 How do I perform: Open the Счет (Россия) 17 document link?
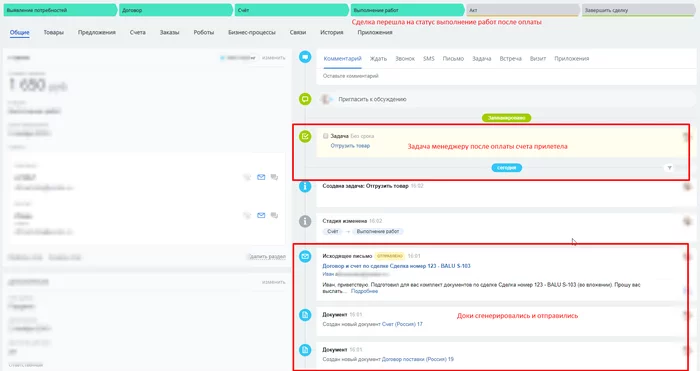coord(402,324)
